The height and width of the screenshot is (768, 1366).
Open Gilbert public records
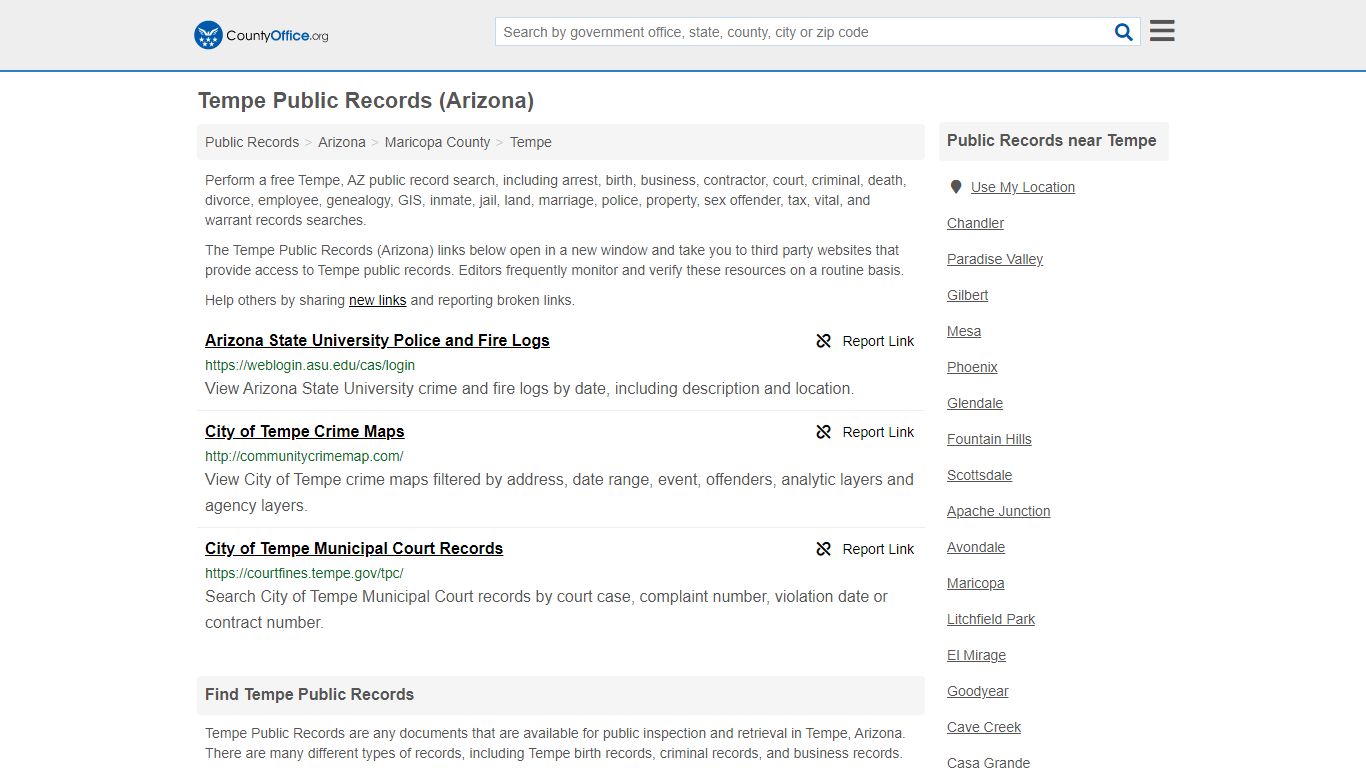click(x=967, y=295)
